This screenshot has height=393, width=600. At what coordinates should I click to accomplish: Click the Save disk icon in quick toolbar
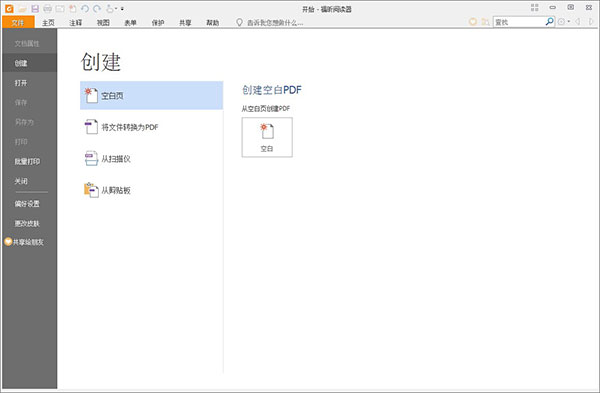coord(35,8)
